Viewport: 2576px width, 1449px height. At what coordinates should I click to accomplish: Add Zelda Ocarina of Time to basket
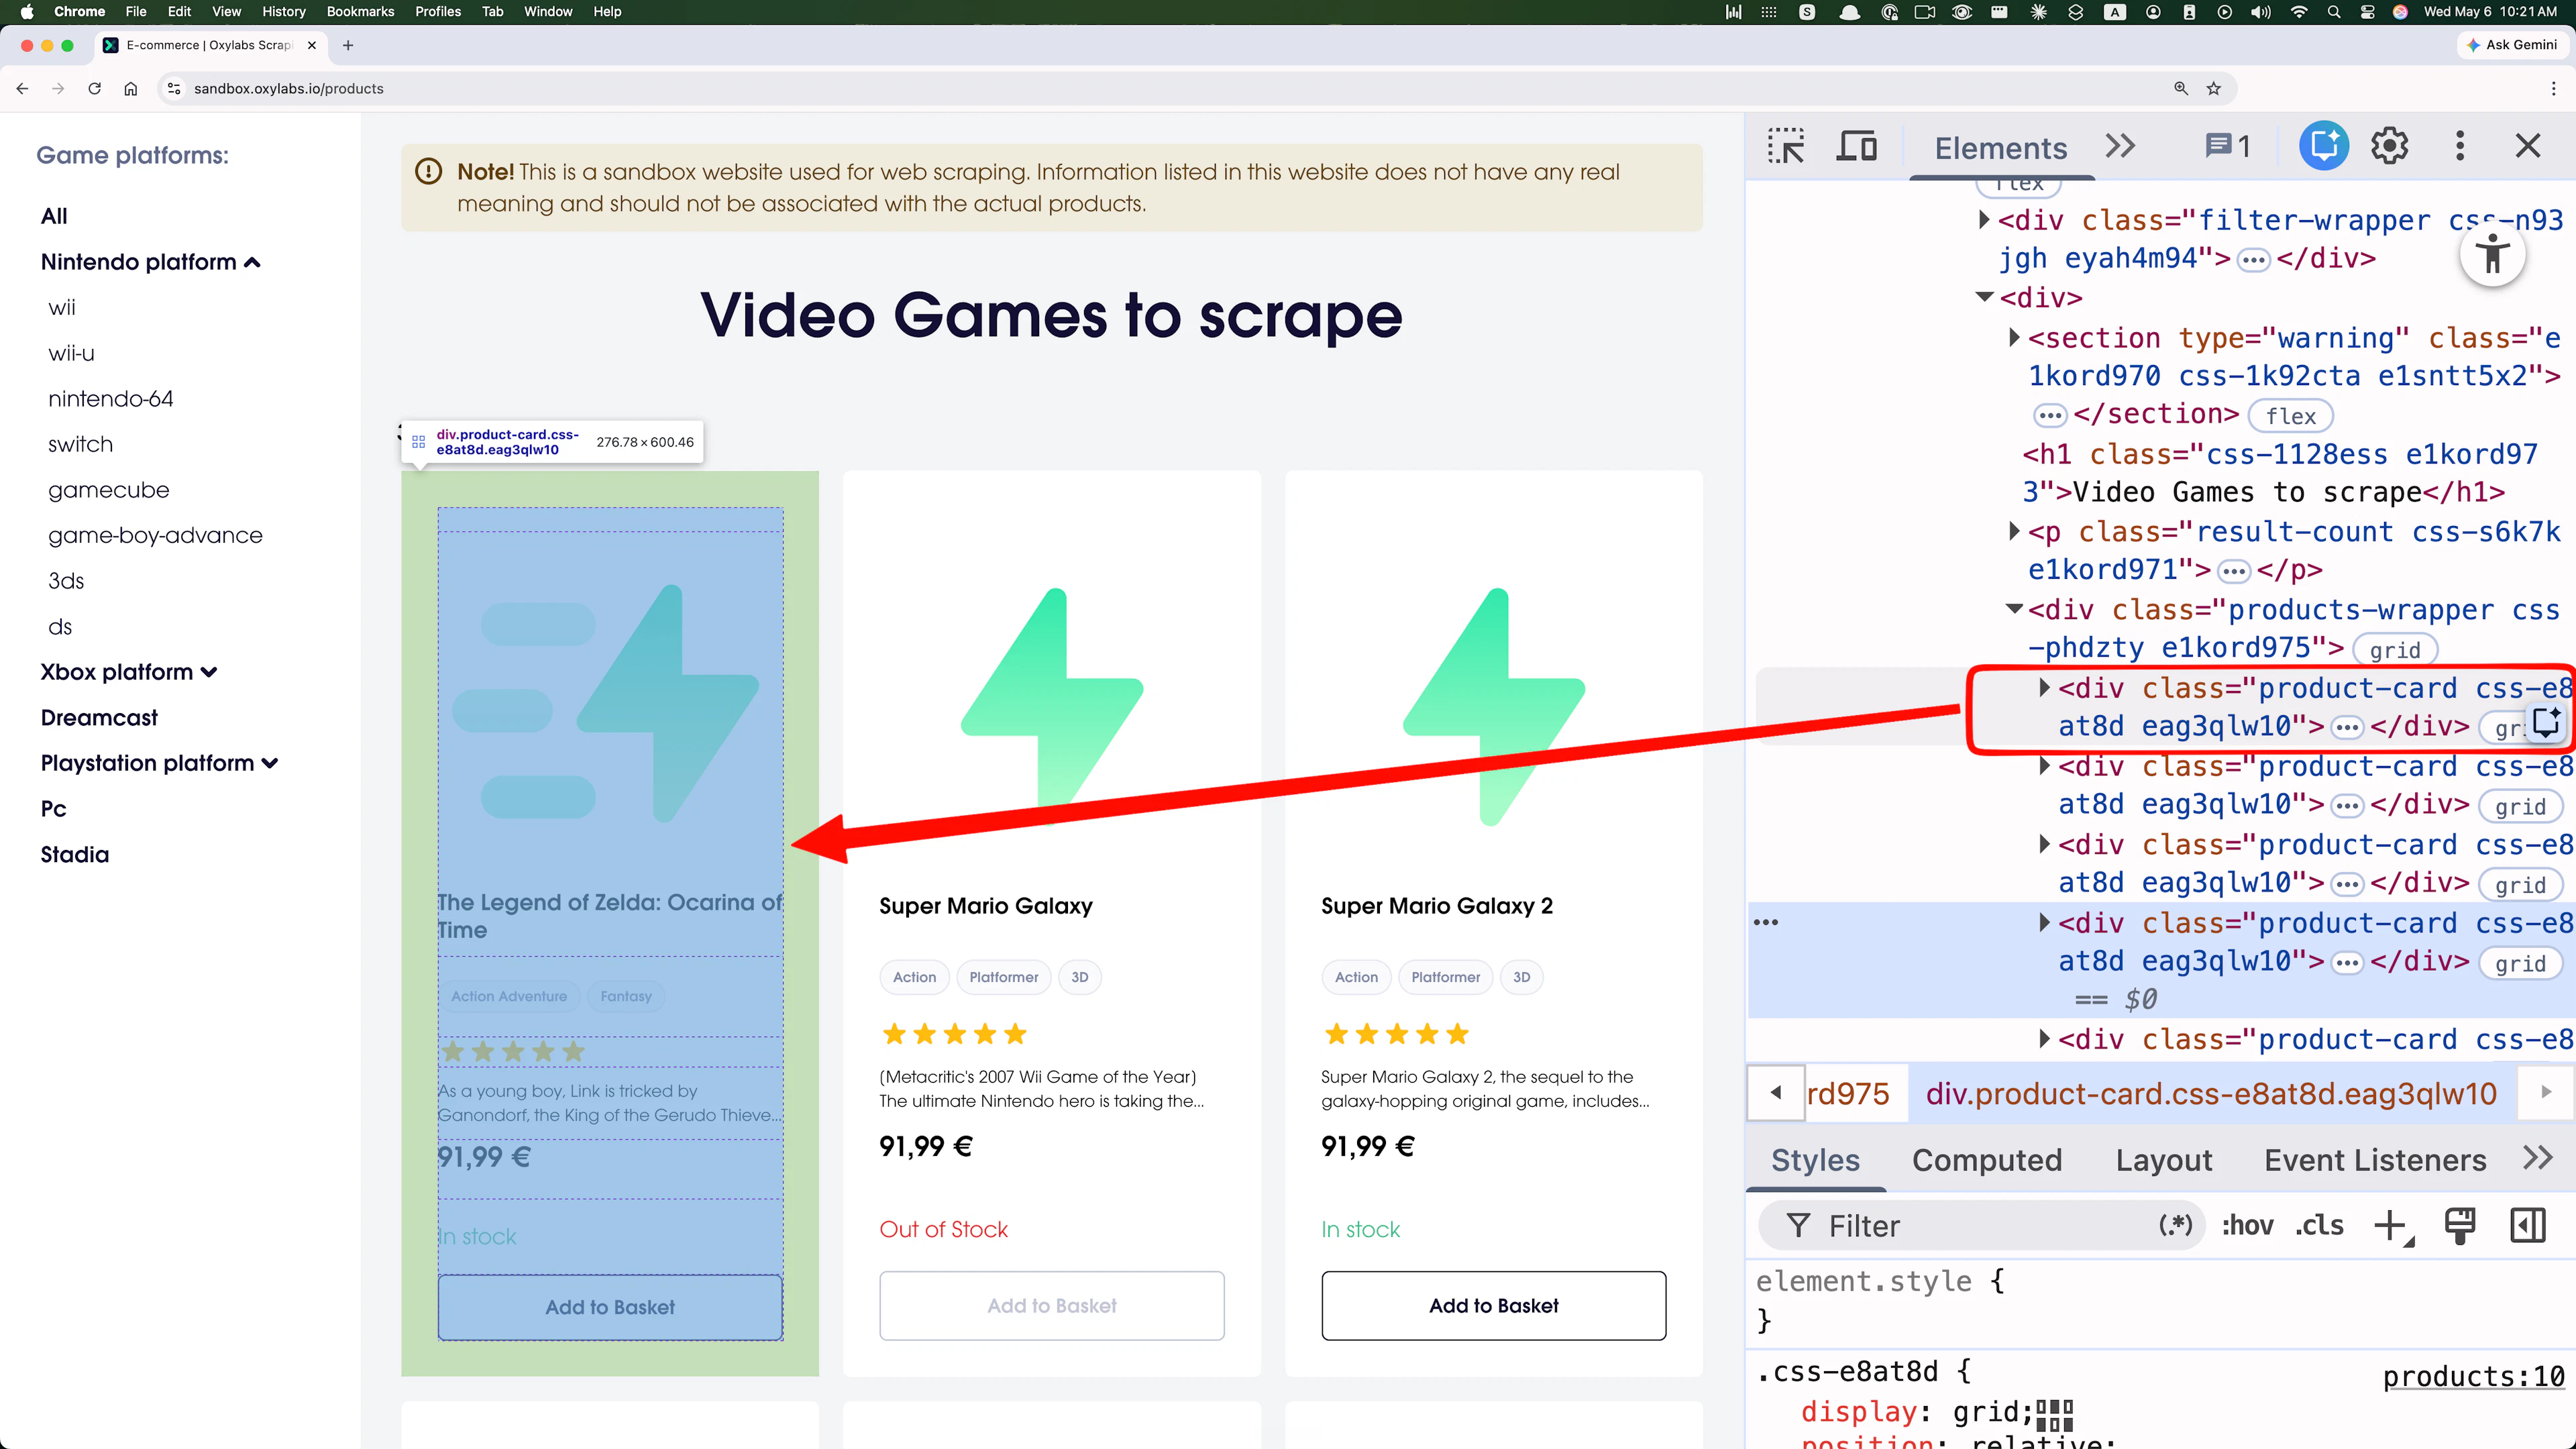point(610,1307)
